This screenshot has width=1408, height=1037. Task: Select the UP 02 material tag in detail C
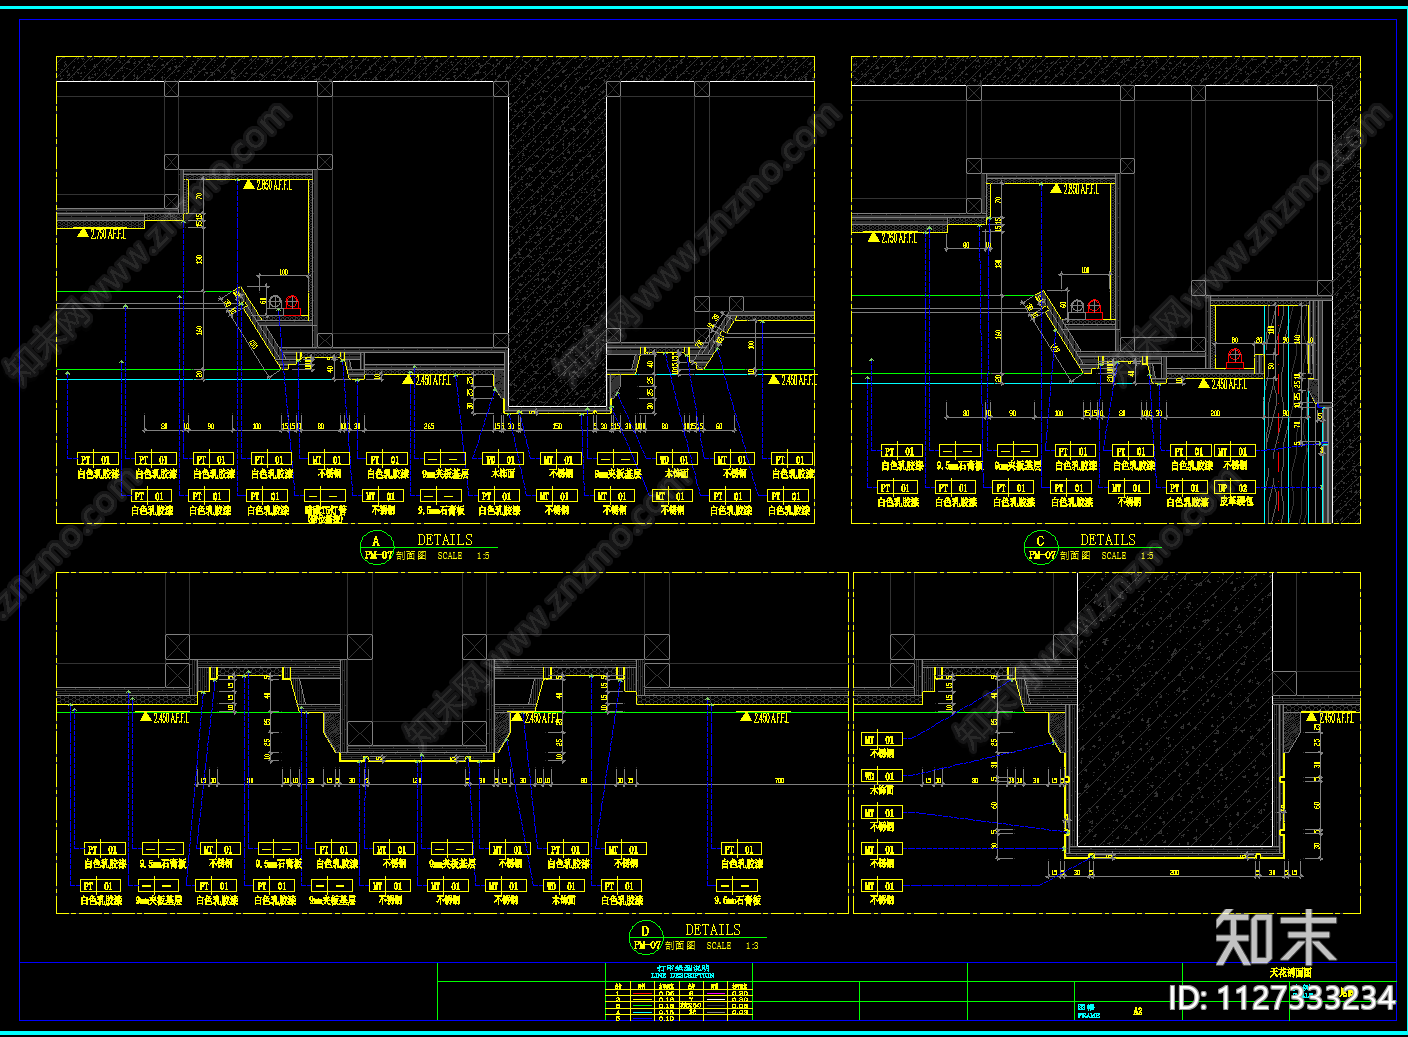point(1234,488)
